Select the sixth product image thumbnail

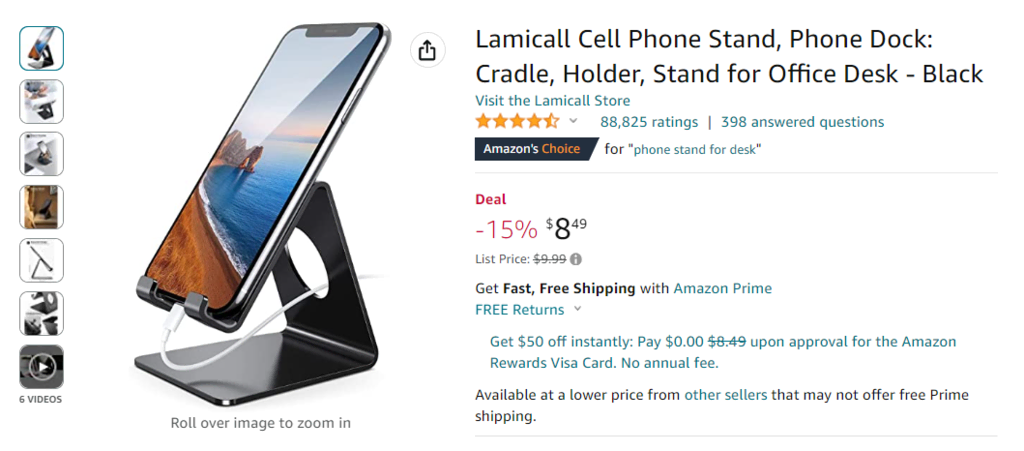click(x=41, y=313)
